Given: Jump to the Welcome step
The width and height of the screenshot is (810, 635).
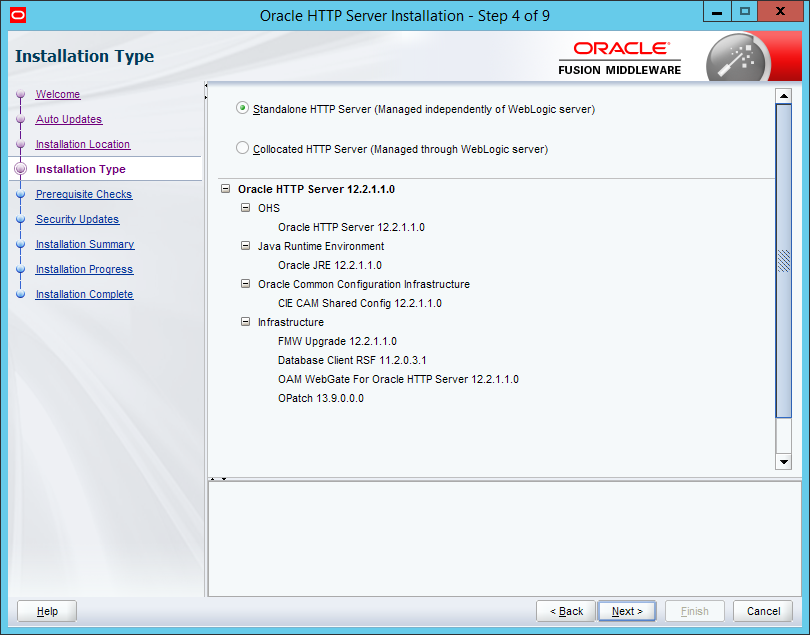Looking at the screenshot, I should coord(57,94).
